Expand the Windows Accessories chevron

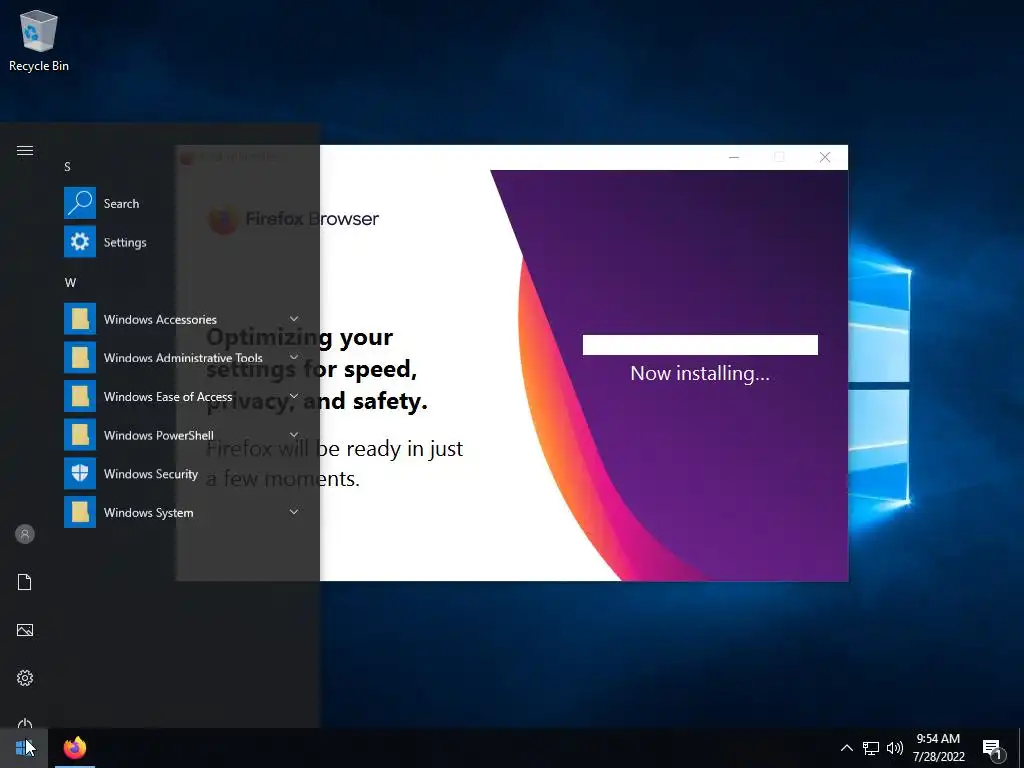click(294, 319)
